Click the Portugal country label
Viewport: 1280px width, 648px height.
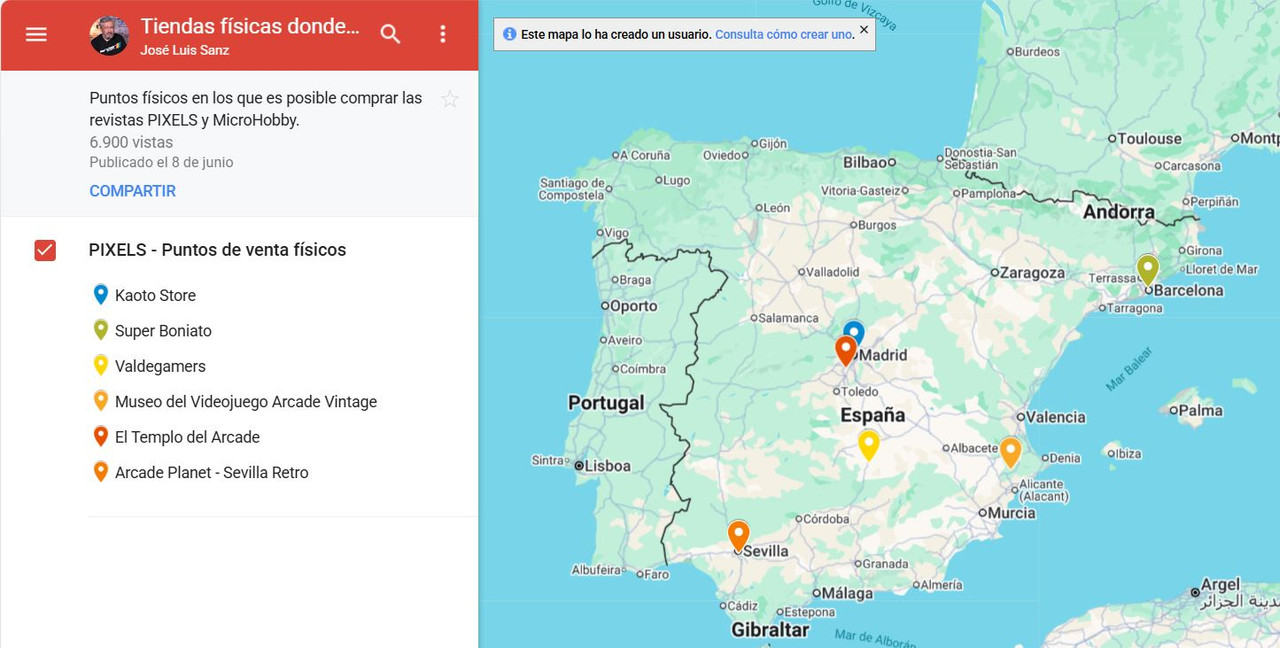[606, 403]
